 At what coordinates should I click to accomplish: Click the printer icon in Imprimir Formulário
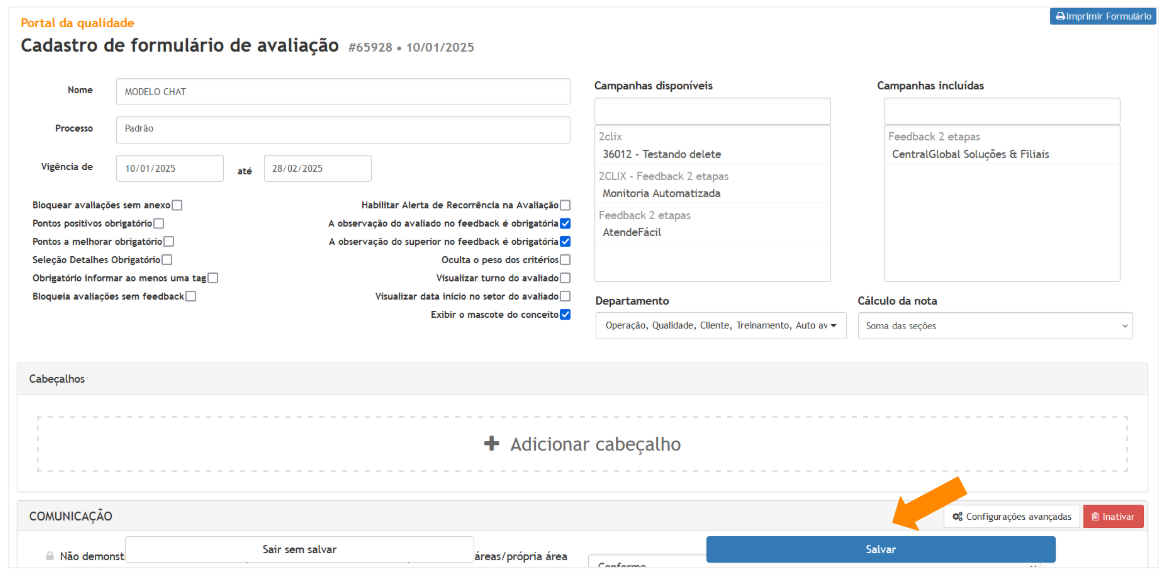click(1060, 17)
